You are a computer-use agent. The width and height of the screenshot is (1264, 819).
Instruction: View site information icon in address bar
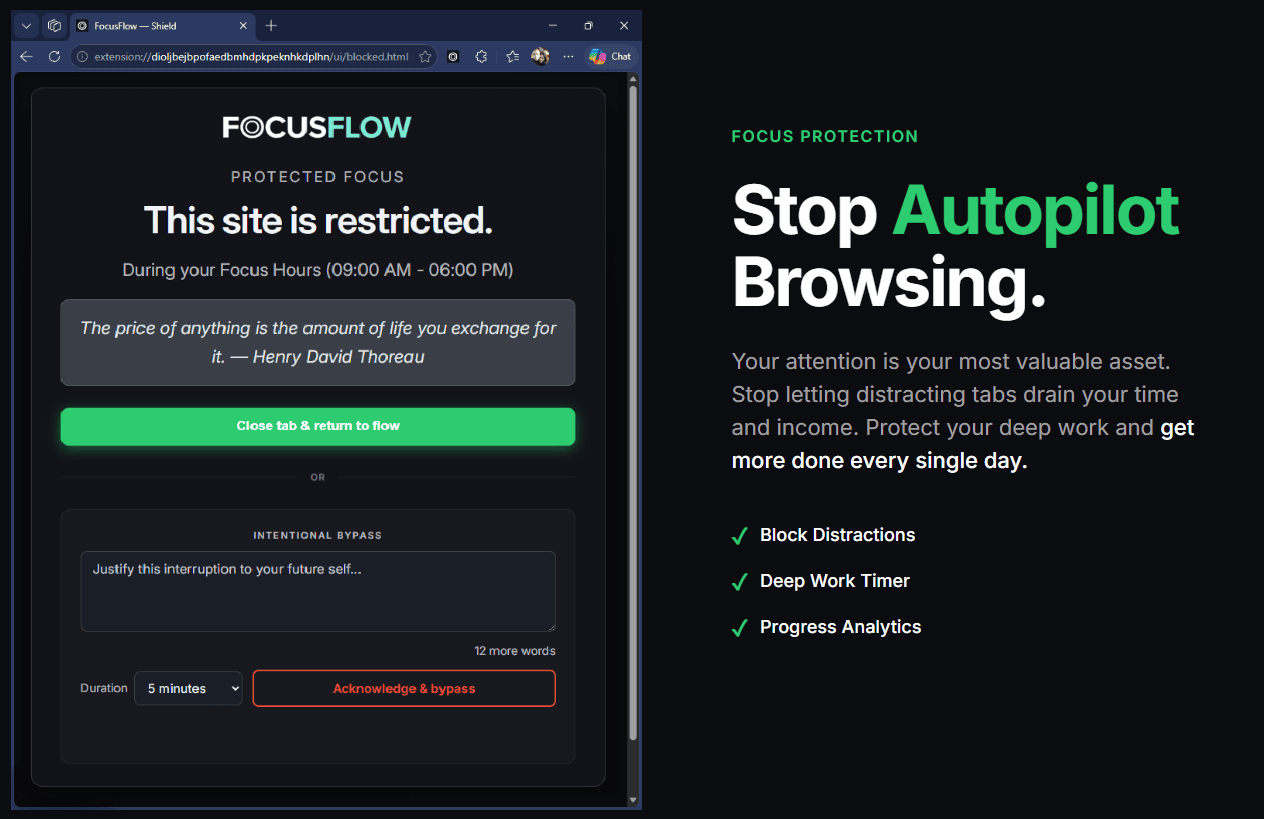click(83, 57)
